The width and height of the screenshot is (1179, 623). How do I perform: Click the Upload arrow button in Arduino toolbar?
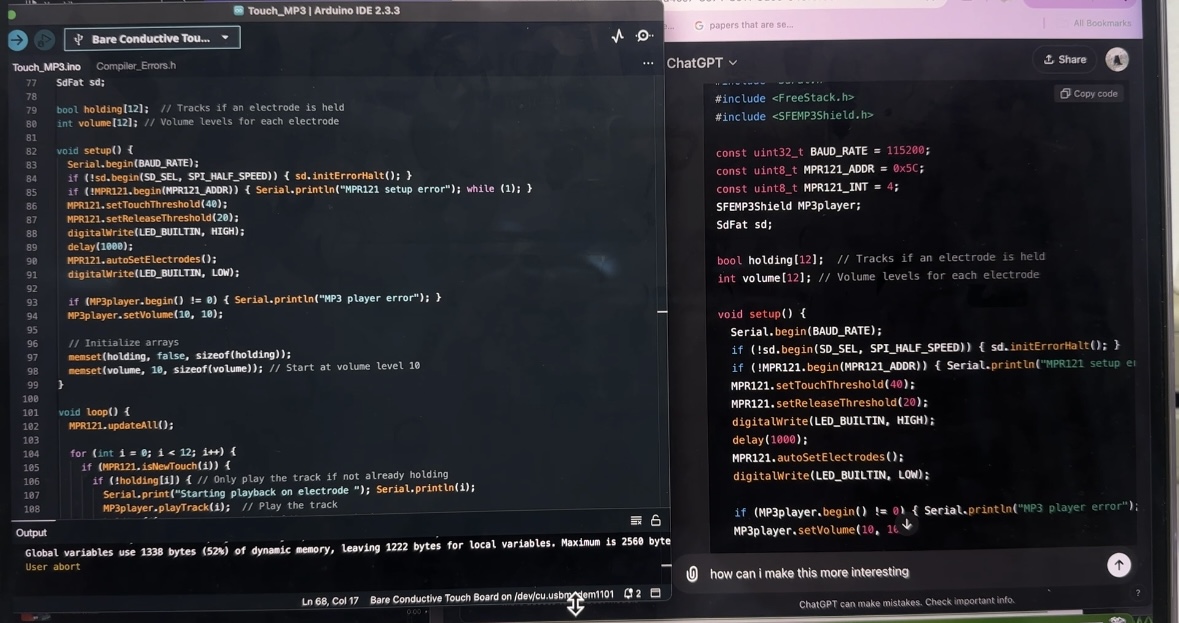click(x=18, y=40)
